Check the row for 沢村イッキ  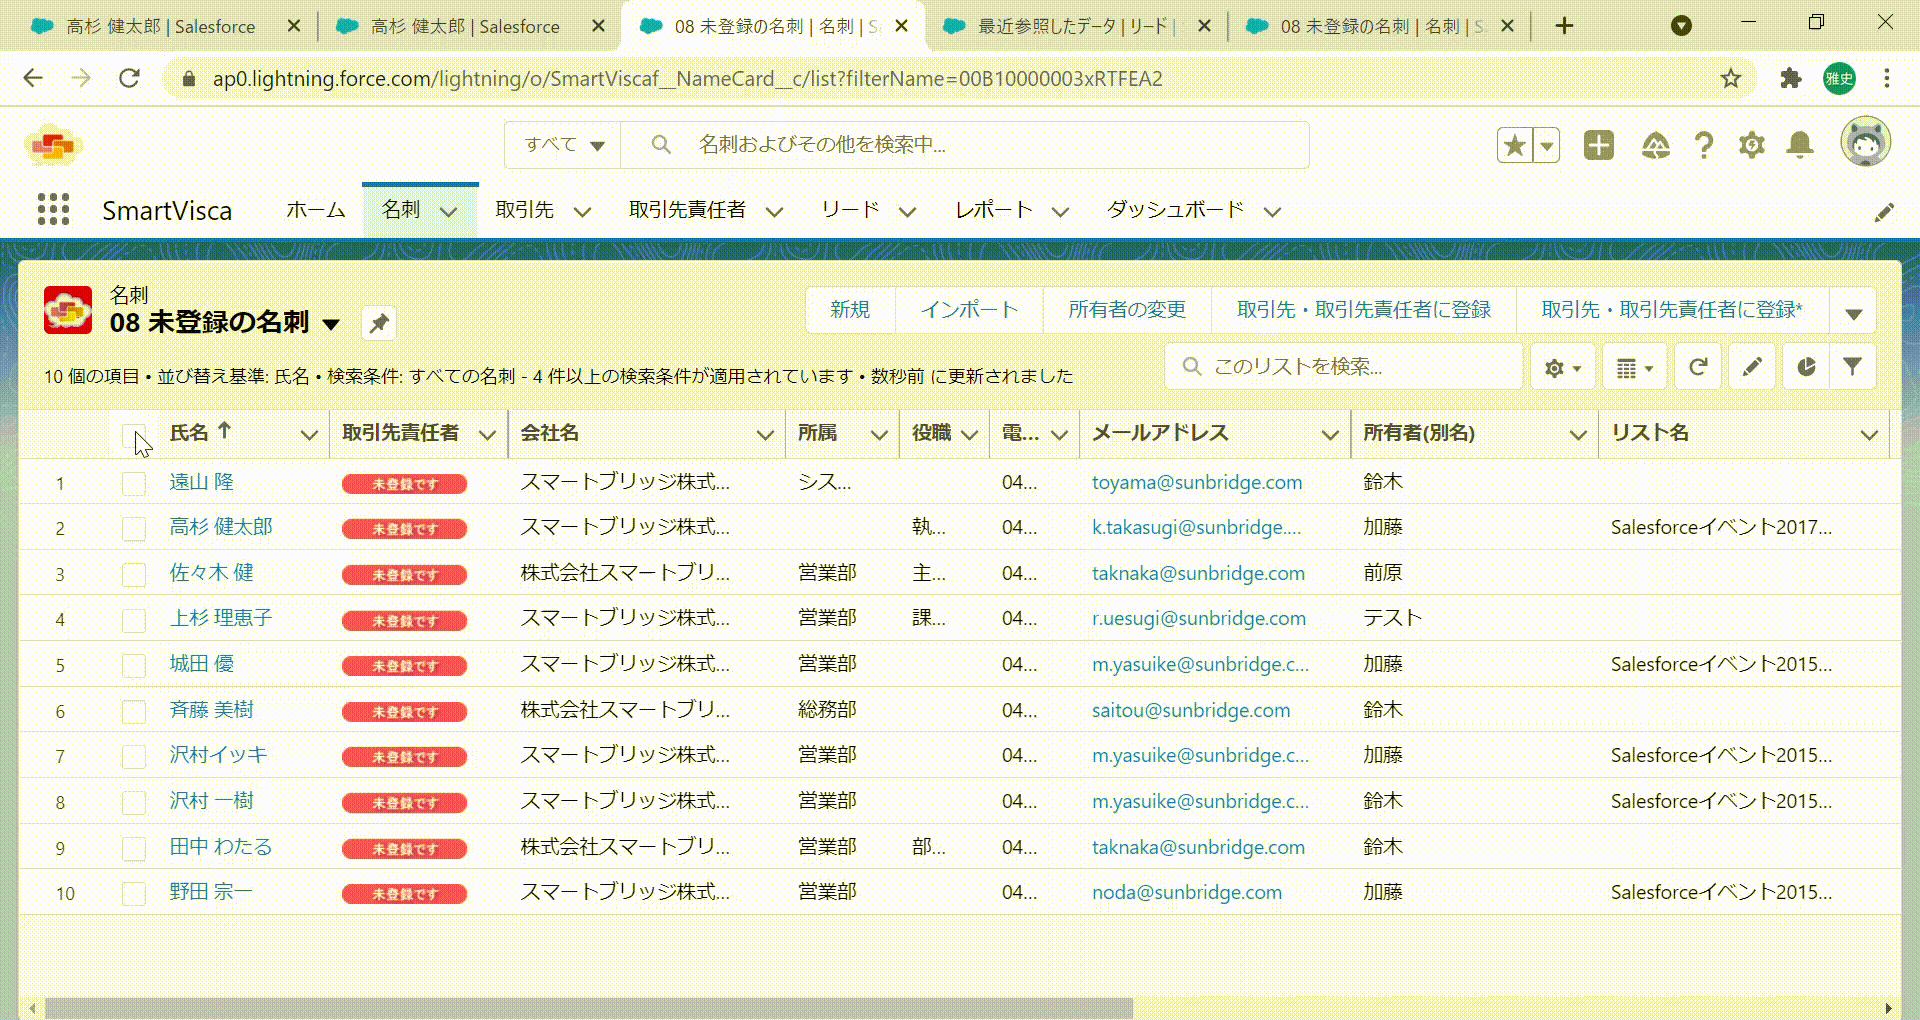133,757
